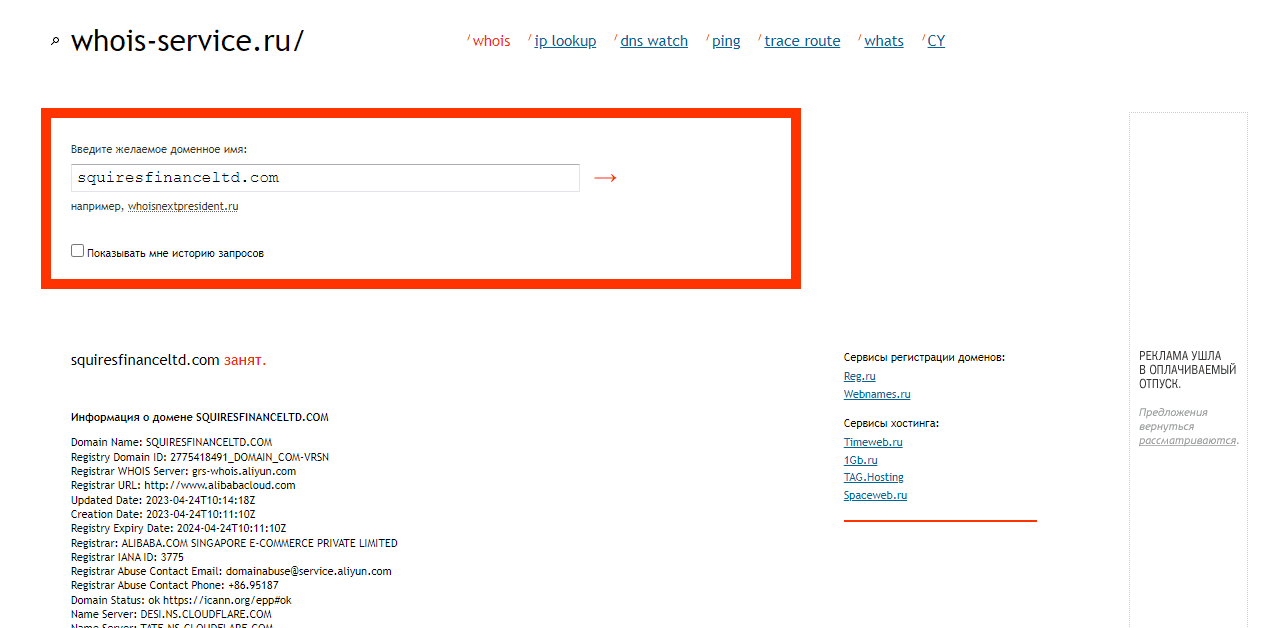Screen dimensions: 1276x628
Task: Open the whois tab
Action: [x=491, y=41]
